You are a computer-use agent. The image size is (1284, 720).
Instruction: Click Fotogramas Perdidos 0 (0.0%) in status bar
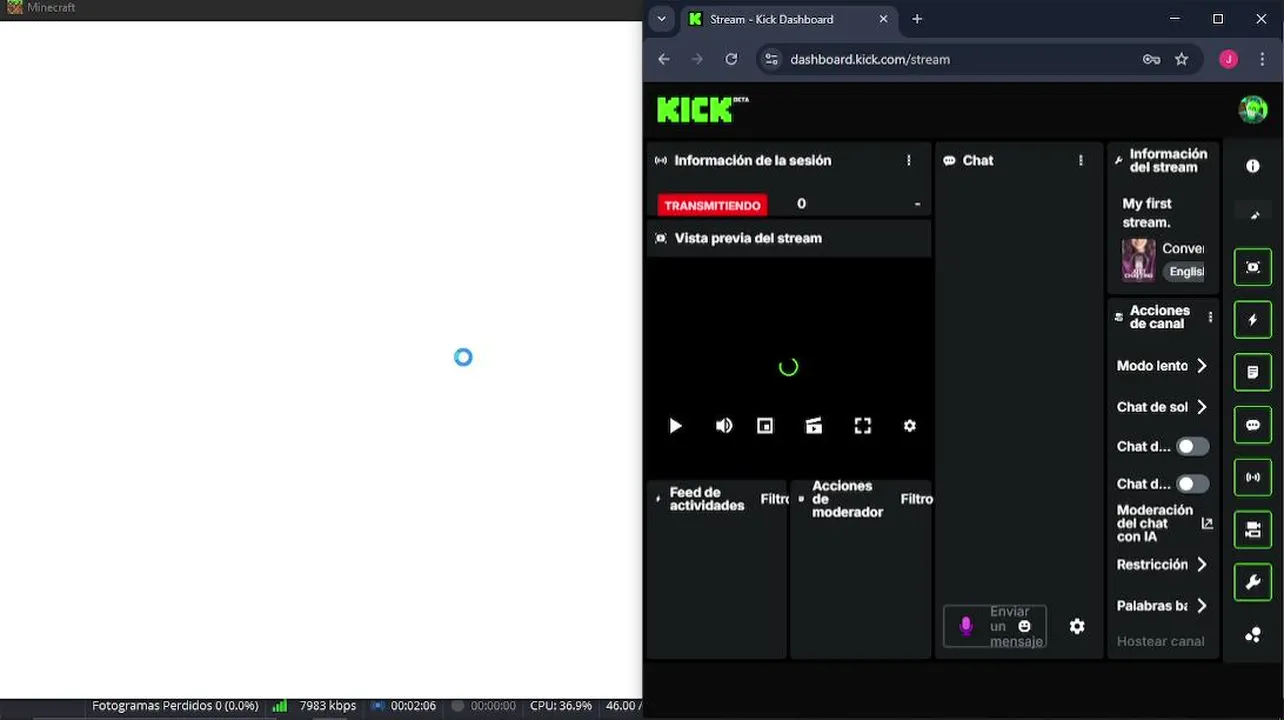(175, 706)
